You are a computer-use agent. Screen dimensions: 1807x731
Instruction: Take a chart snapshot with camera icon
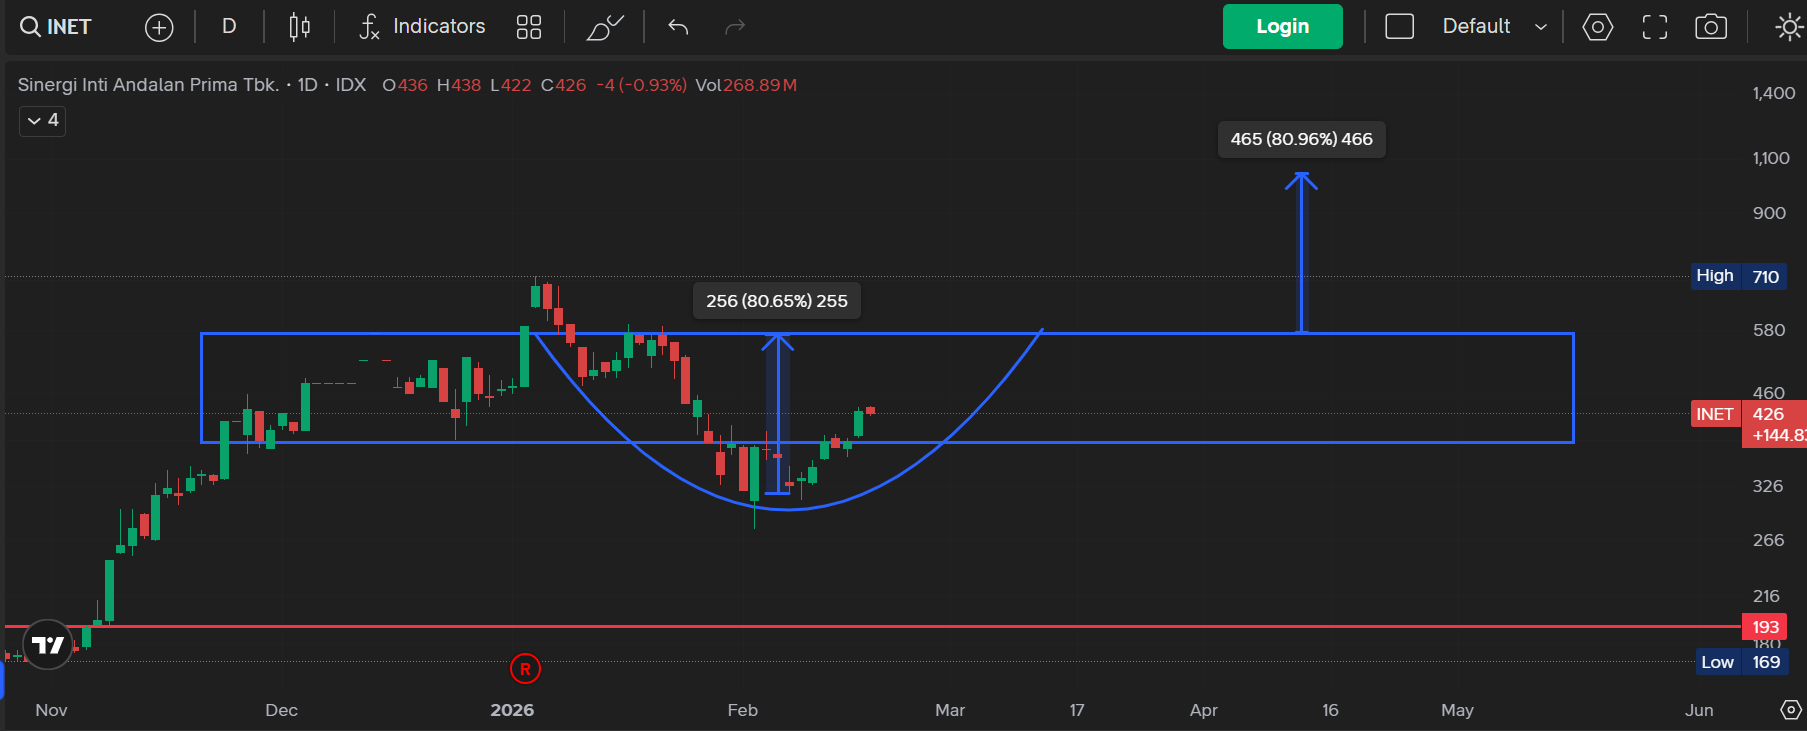(1711, 27)
